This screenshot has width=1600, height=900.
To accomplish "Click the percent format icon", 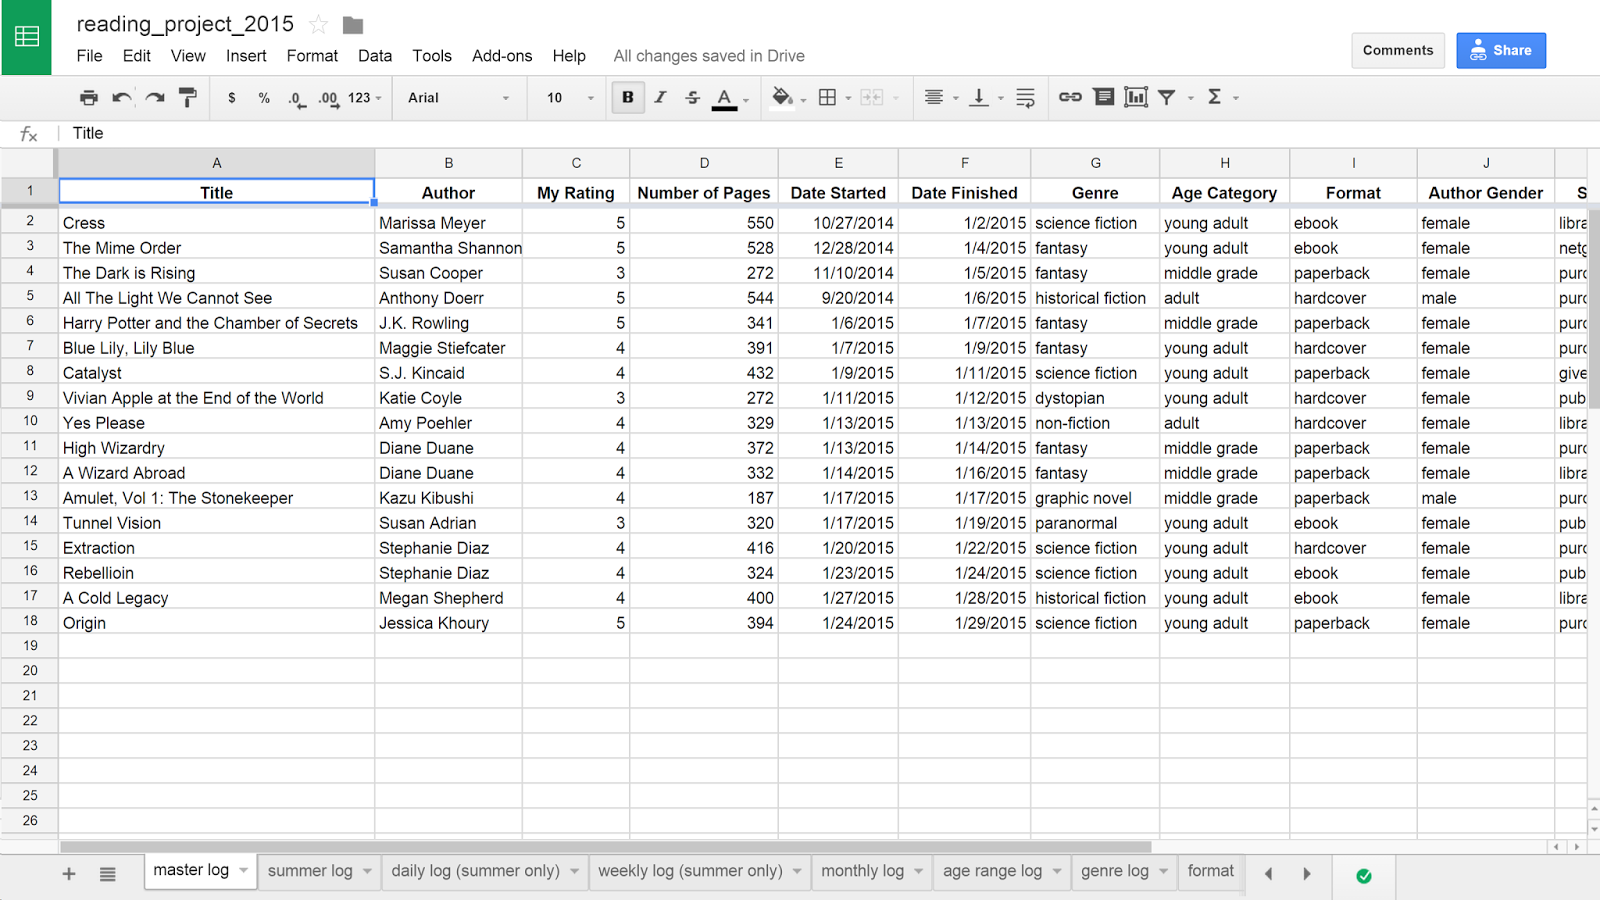I will 264,97.
